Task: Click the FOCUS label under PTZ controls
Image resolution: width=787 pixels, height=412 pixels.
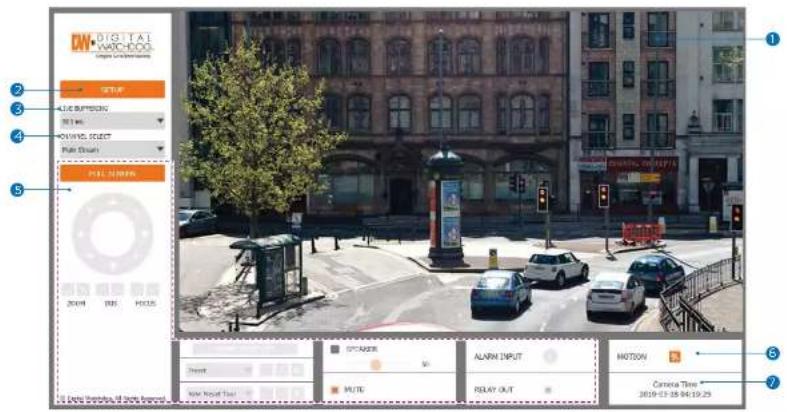Action: pos(145,304)
